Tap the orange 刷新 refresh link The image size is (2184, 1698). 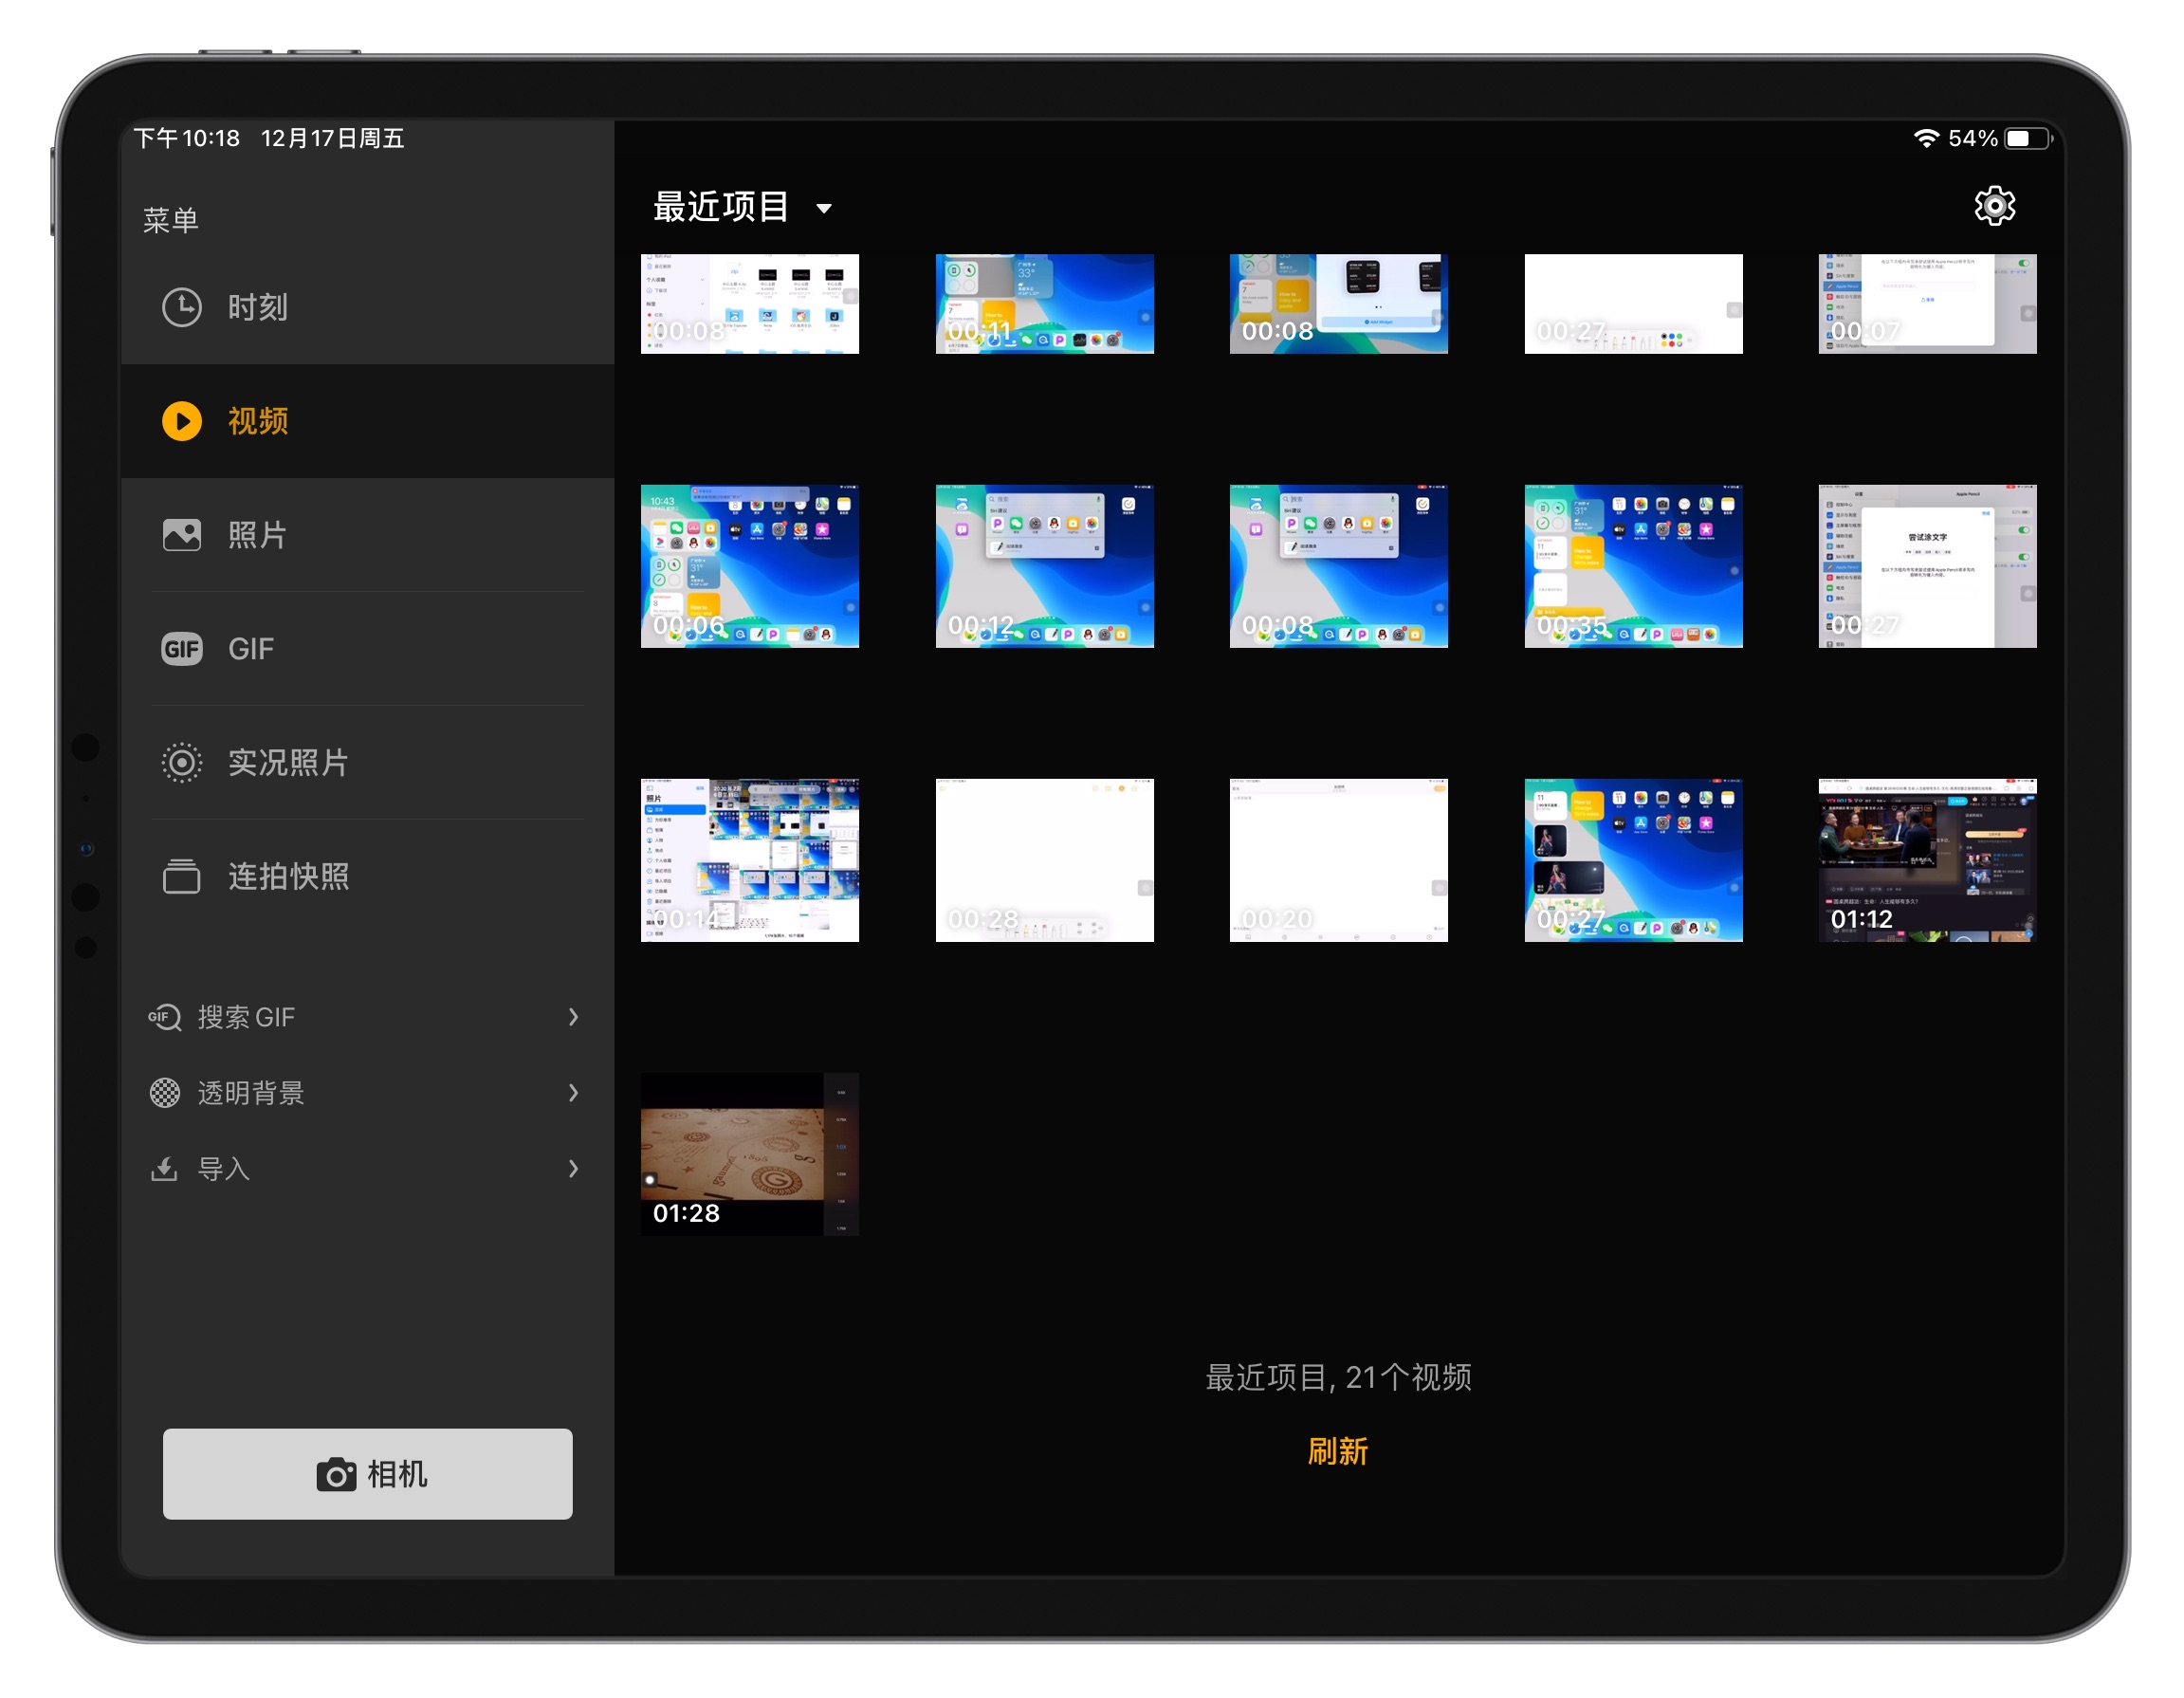point(1337,1451)
